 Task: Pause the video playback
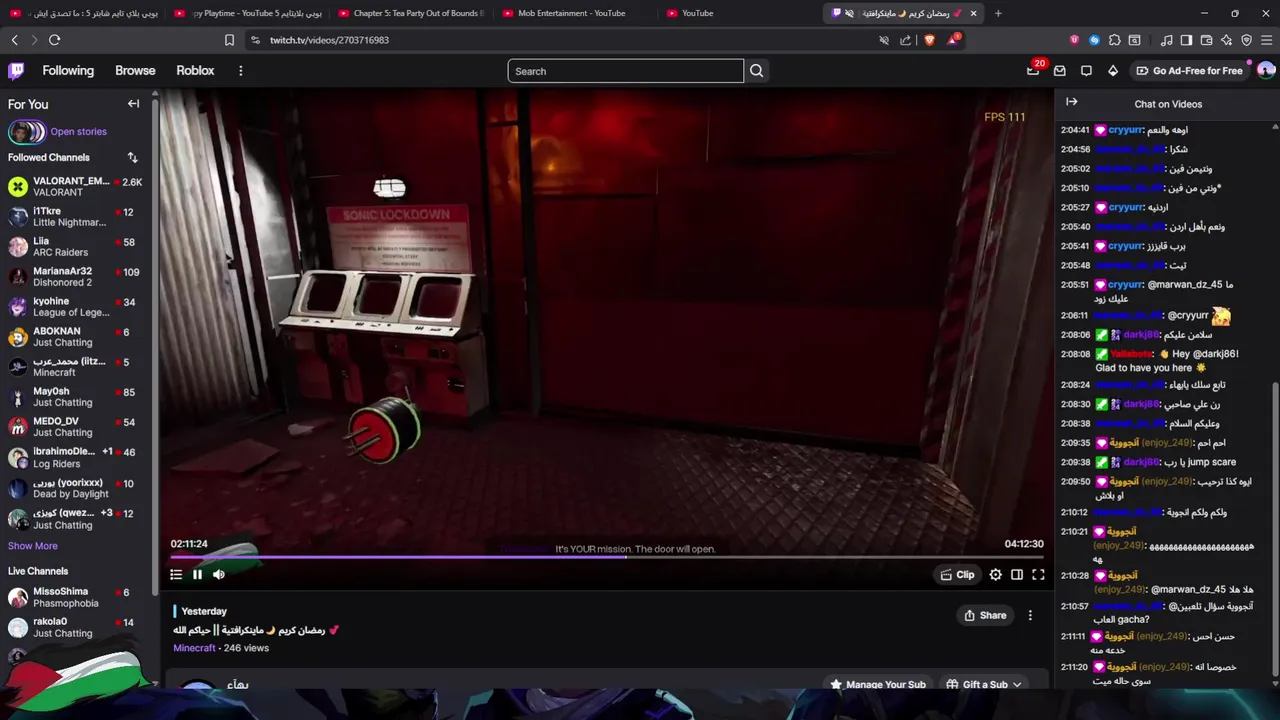pyautogui.click(x=197, y=574)
